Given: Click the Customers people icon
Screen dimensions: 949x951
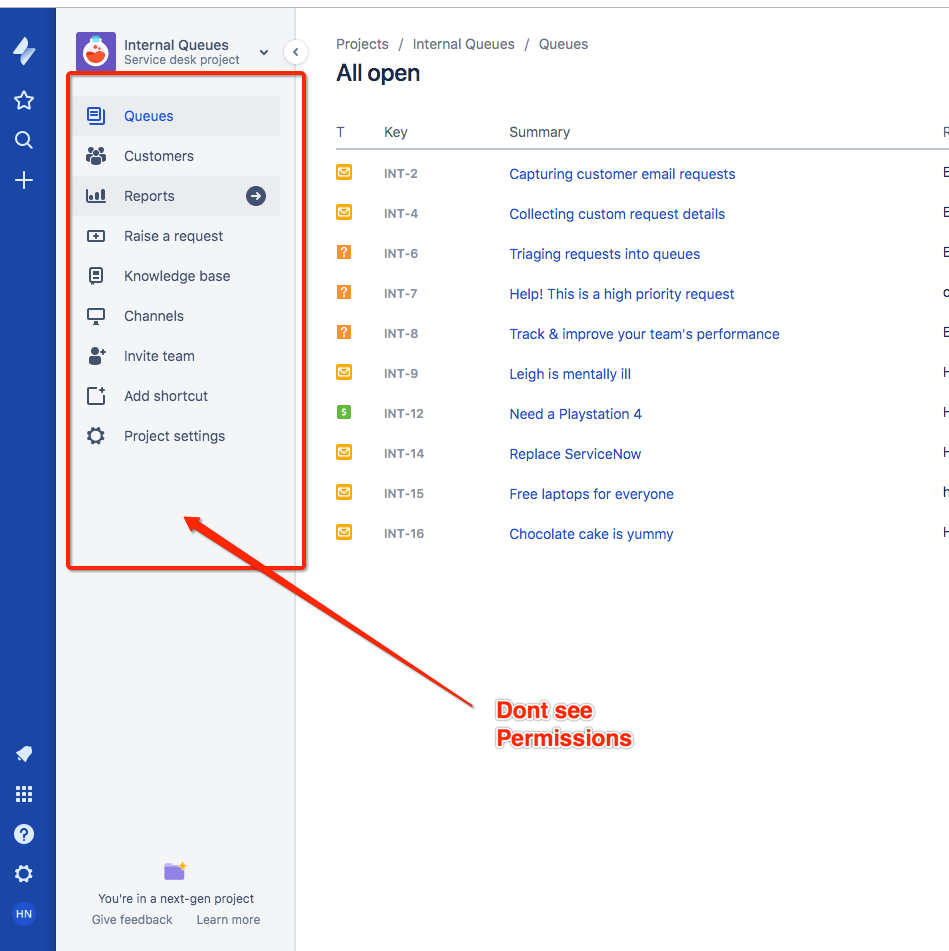Looking at the screenshot, I should point(96,156).
